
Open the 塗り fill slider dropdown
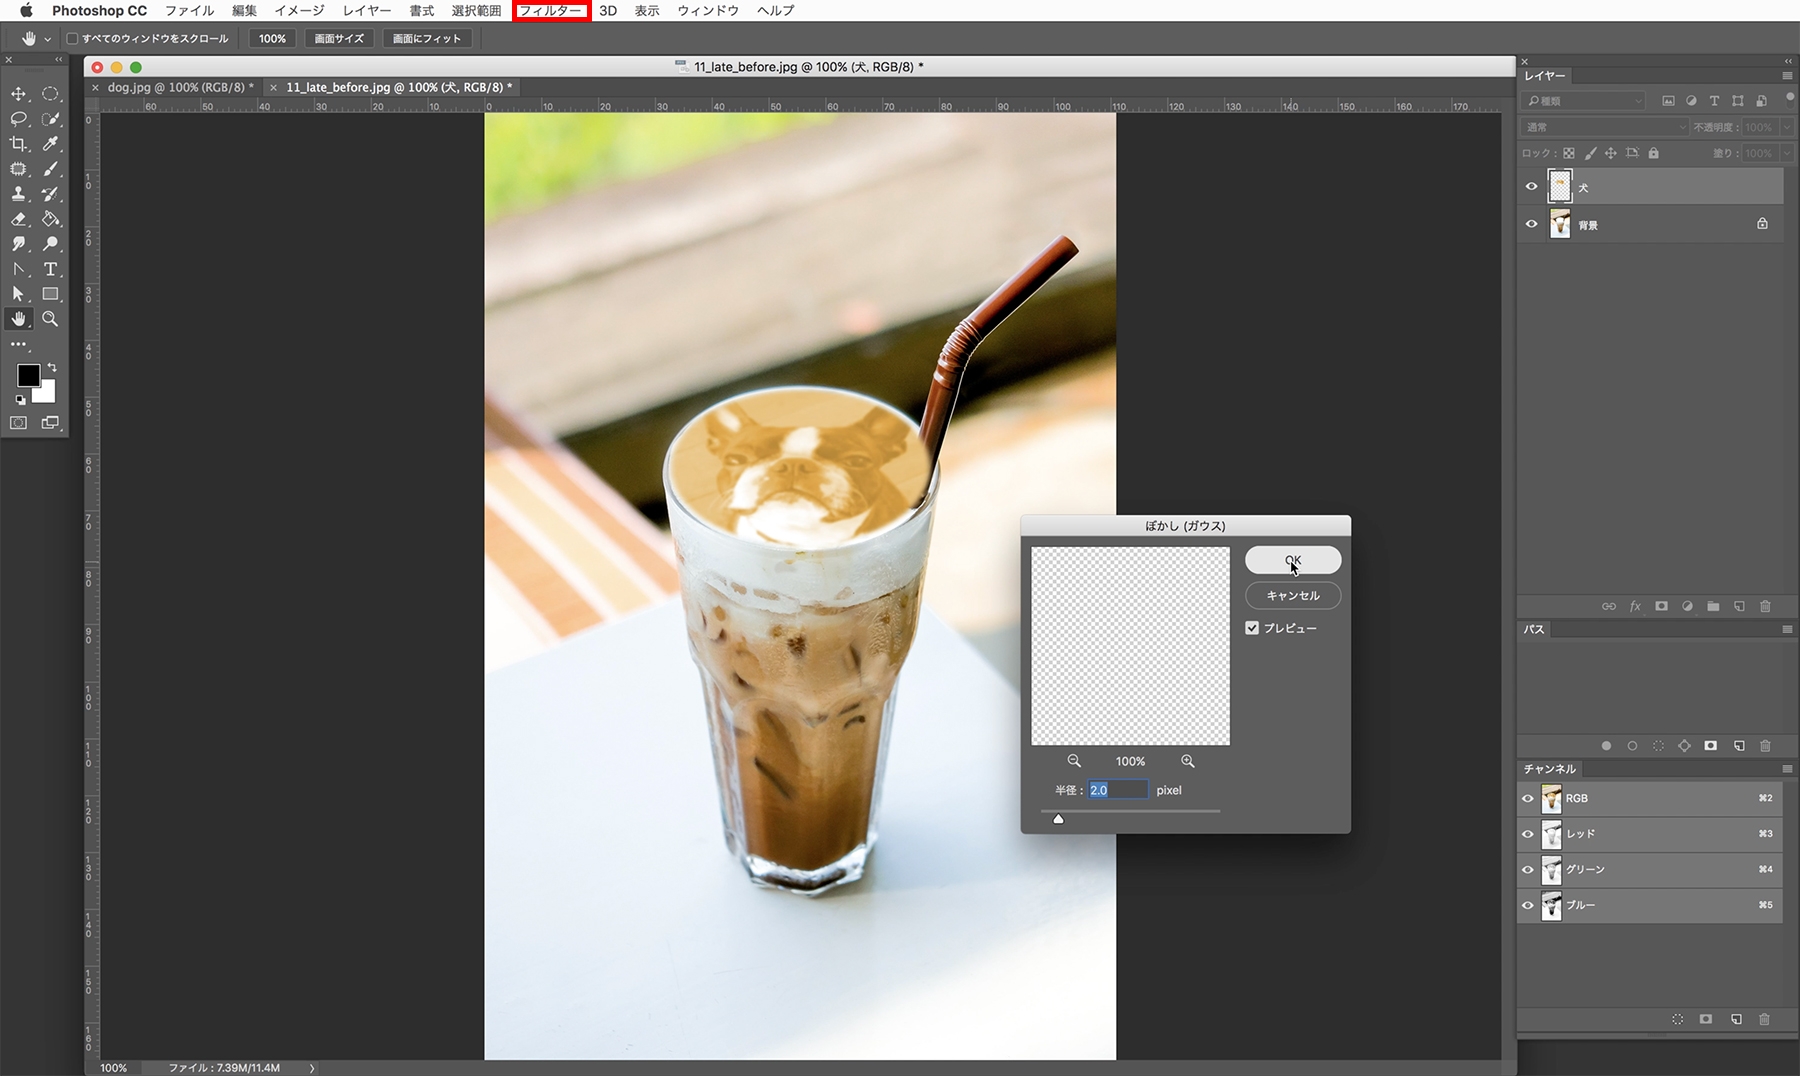pos(1787,153)
